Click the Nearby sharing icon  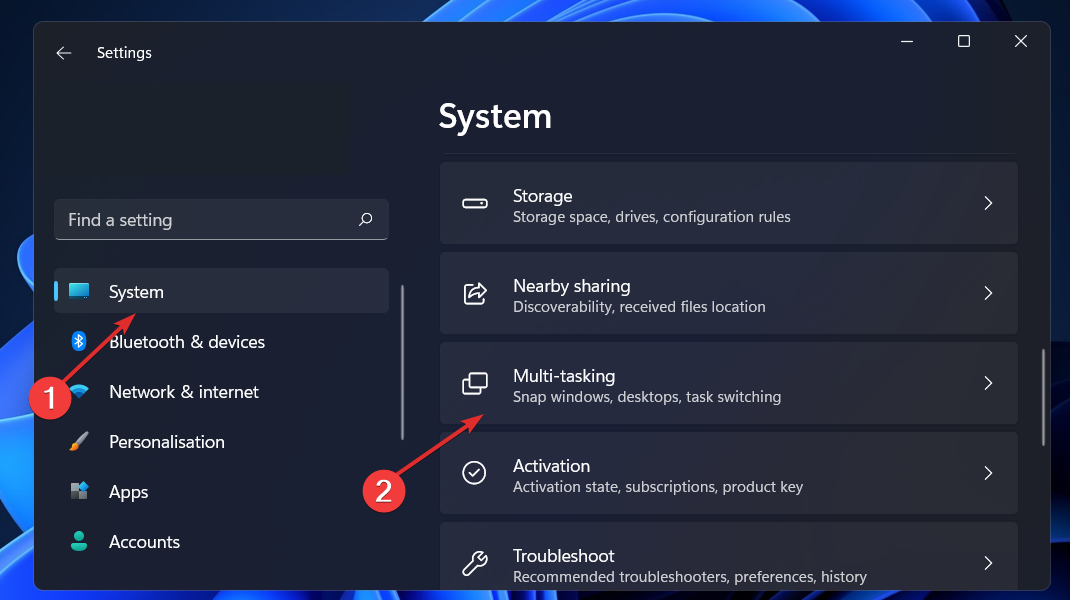pyautogui.click(x=474, y=293)
